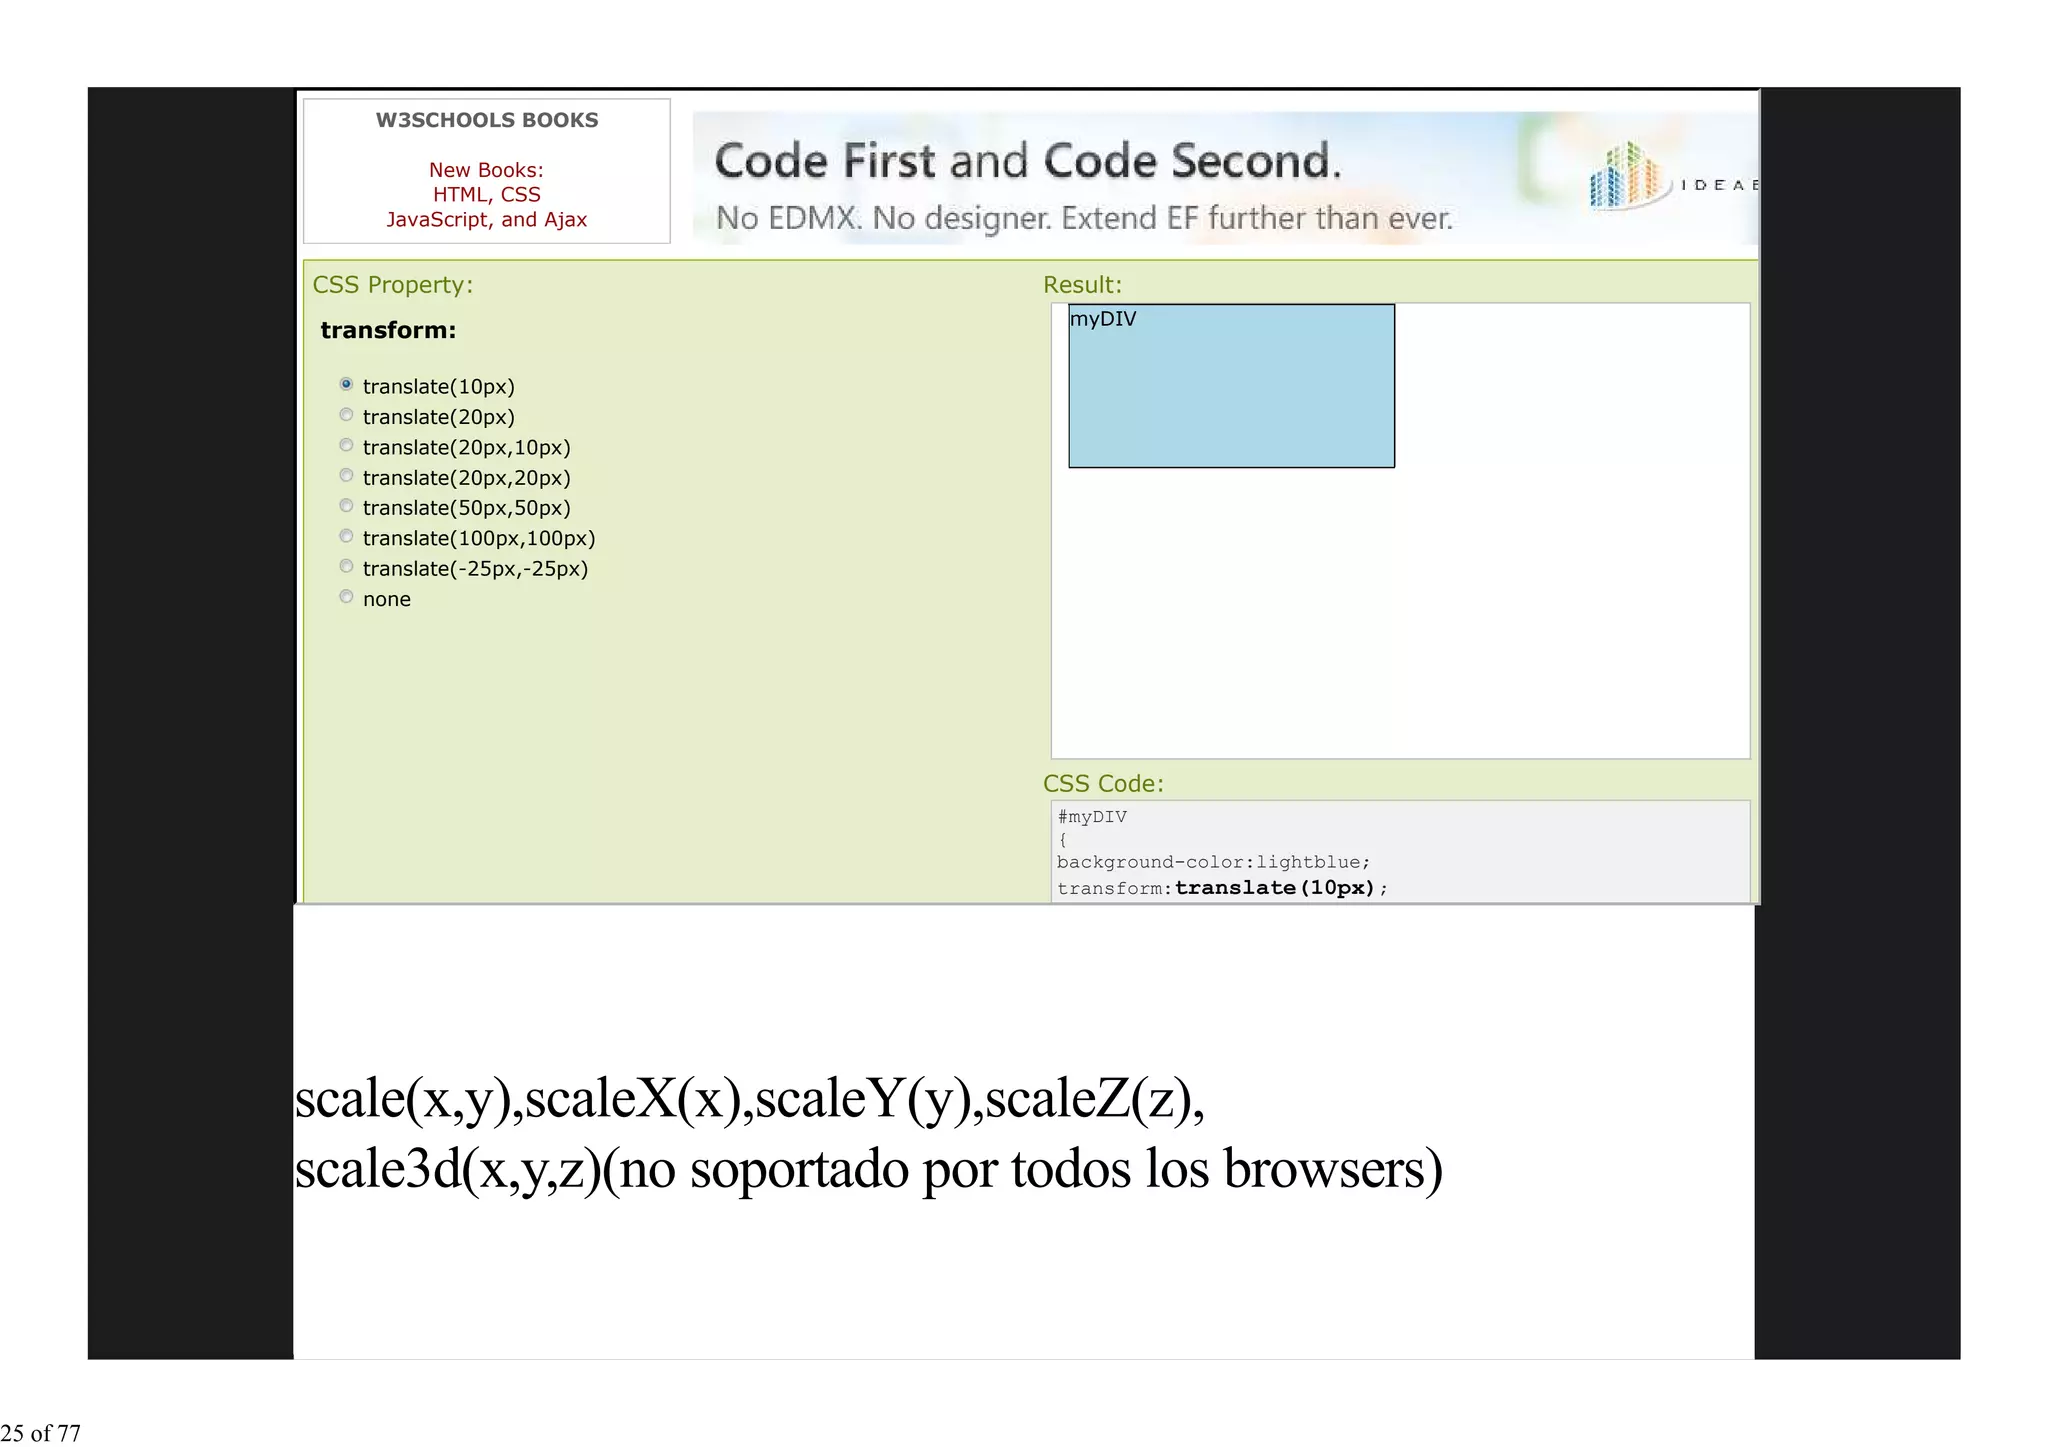
Task: Click the HTML, CSS books link
Action: tap(486, 195)
